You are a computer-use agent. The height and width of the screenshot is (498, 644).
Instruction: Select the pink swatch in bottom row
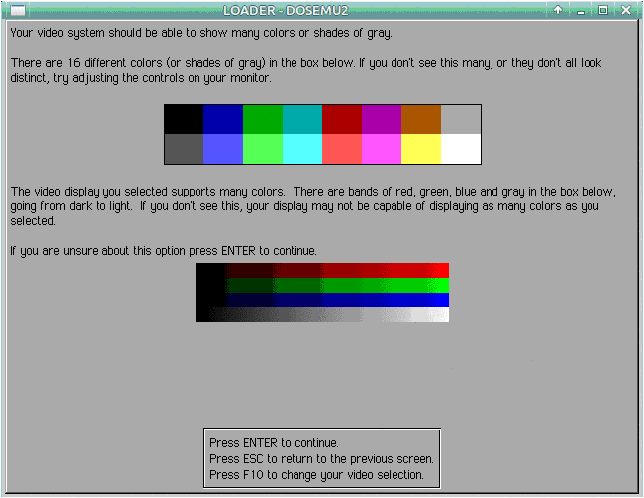pos(381,149)
